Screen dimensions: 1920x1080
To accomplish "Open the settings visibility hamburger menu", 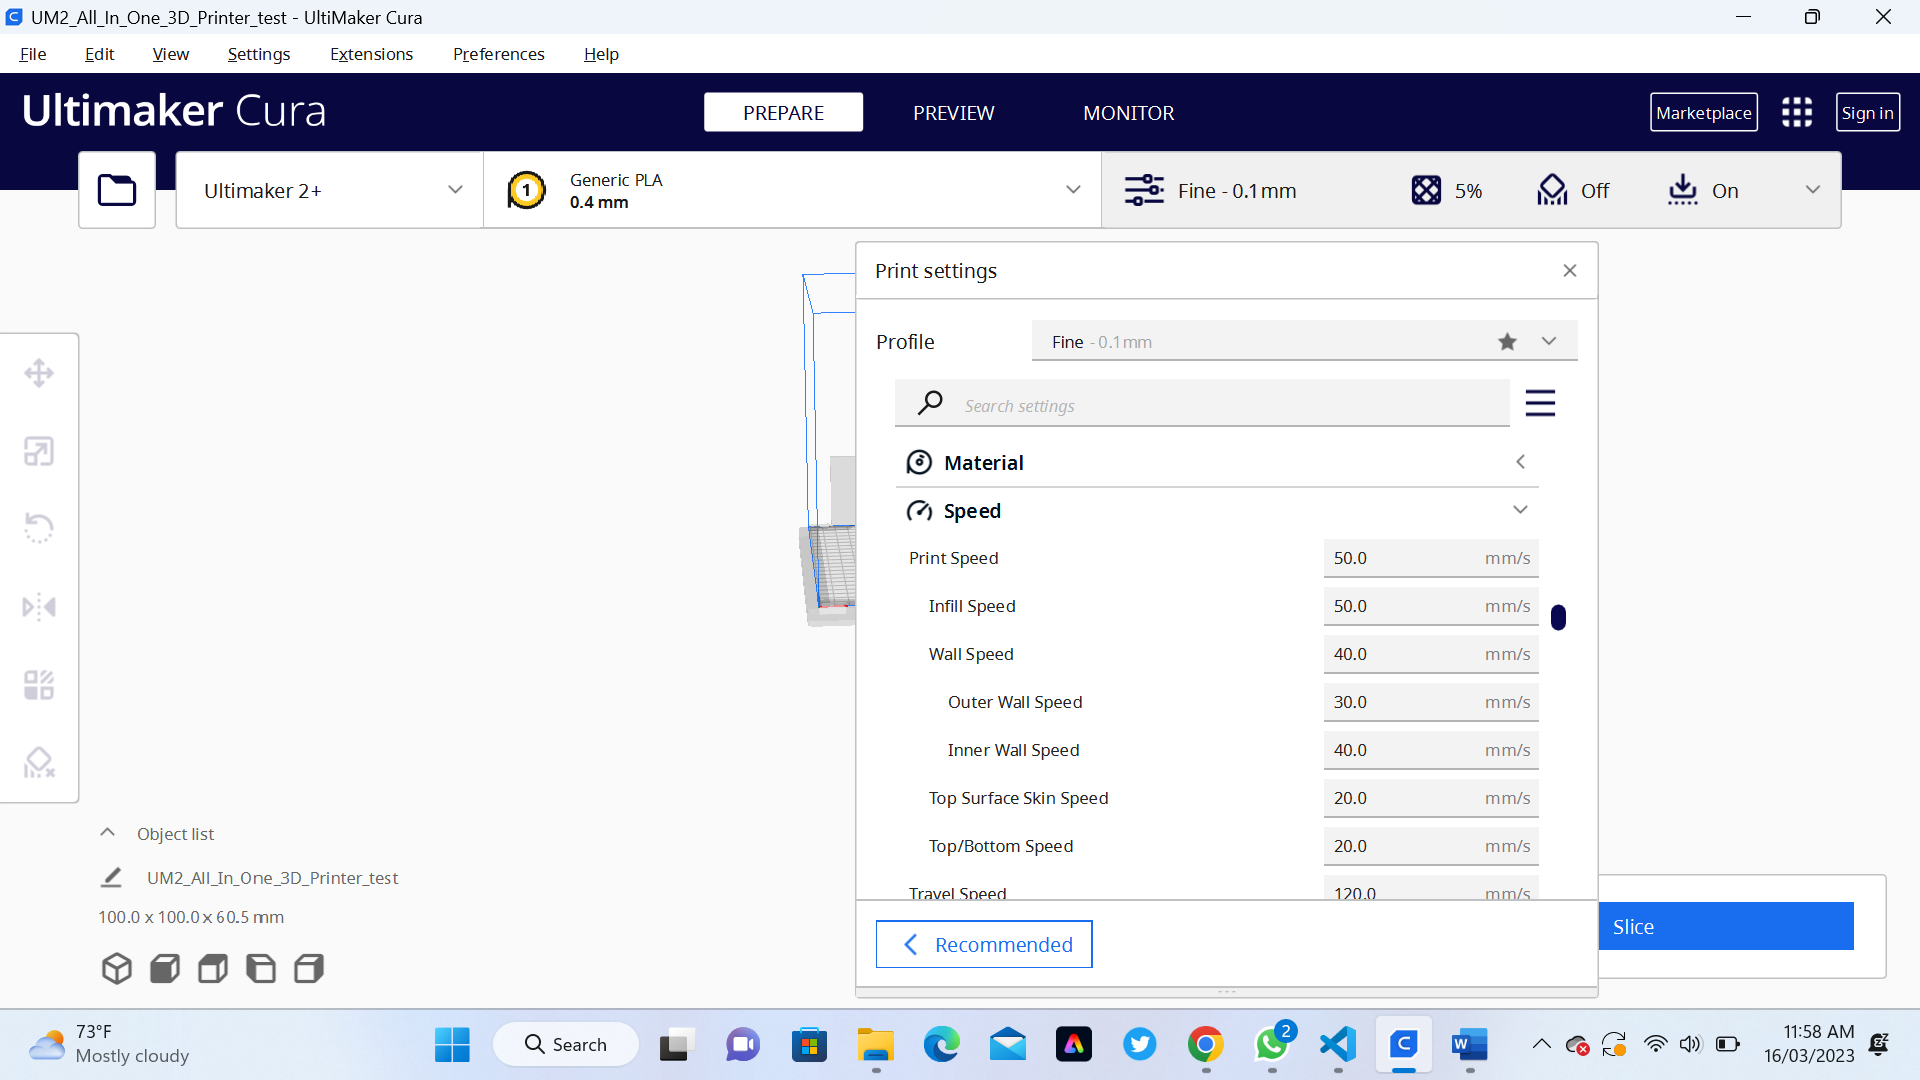I will coord(1540,403).
